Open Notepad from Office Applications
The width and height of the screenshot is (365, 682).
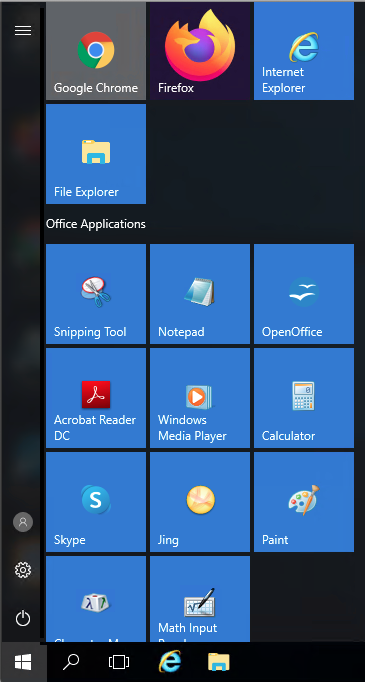pyautogui.click(x=200, y=294)
